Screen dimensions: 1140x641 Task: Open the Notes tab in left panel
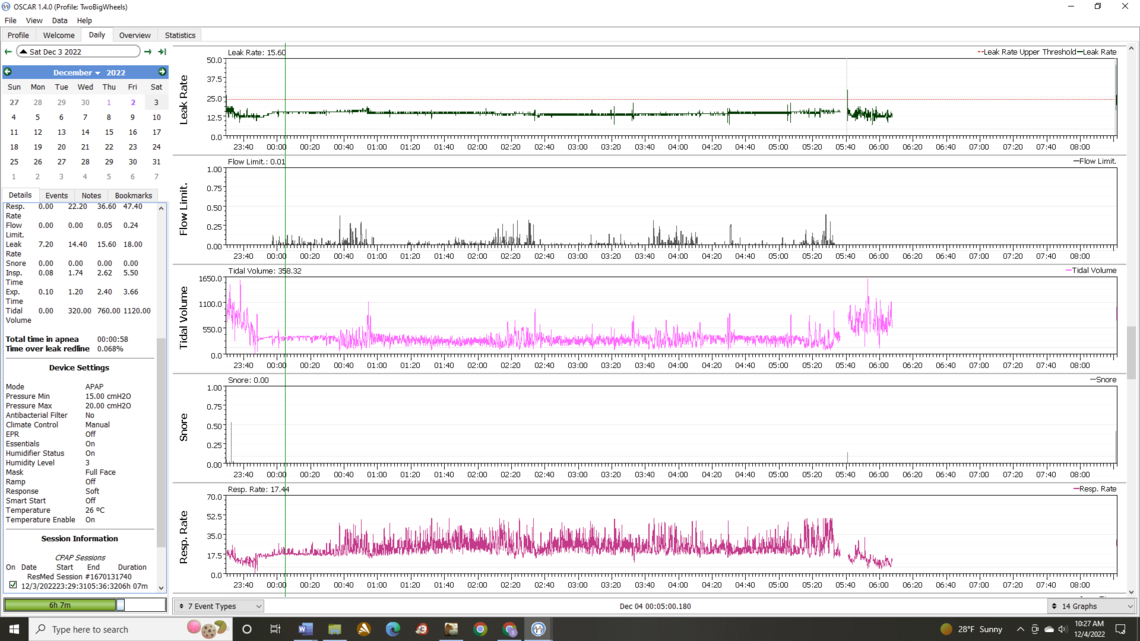[91, 195]
